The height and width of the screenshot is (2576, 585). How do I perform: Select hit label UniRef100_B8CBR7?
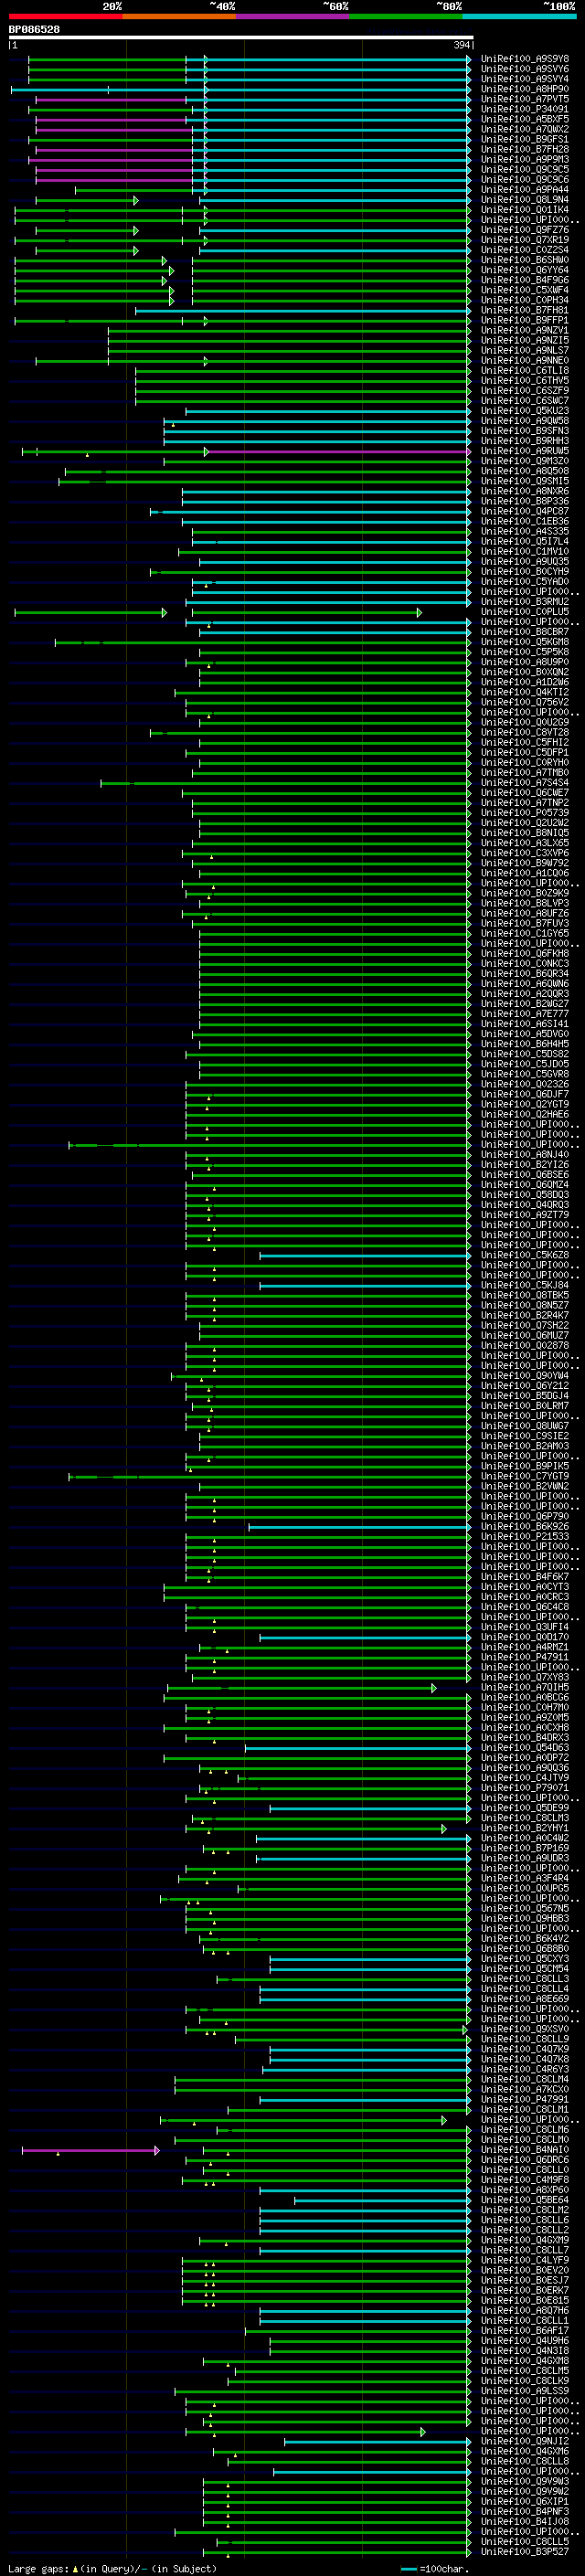525,632
